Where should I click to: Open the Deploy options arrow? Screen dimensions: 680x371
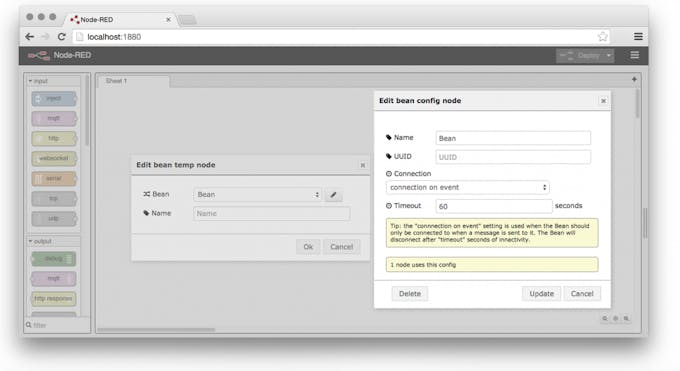coord(609,56)
